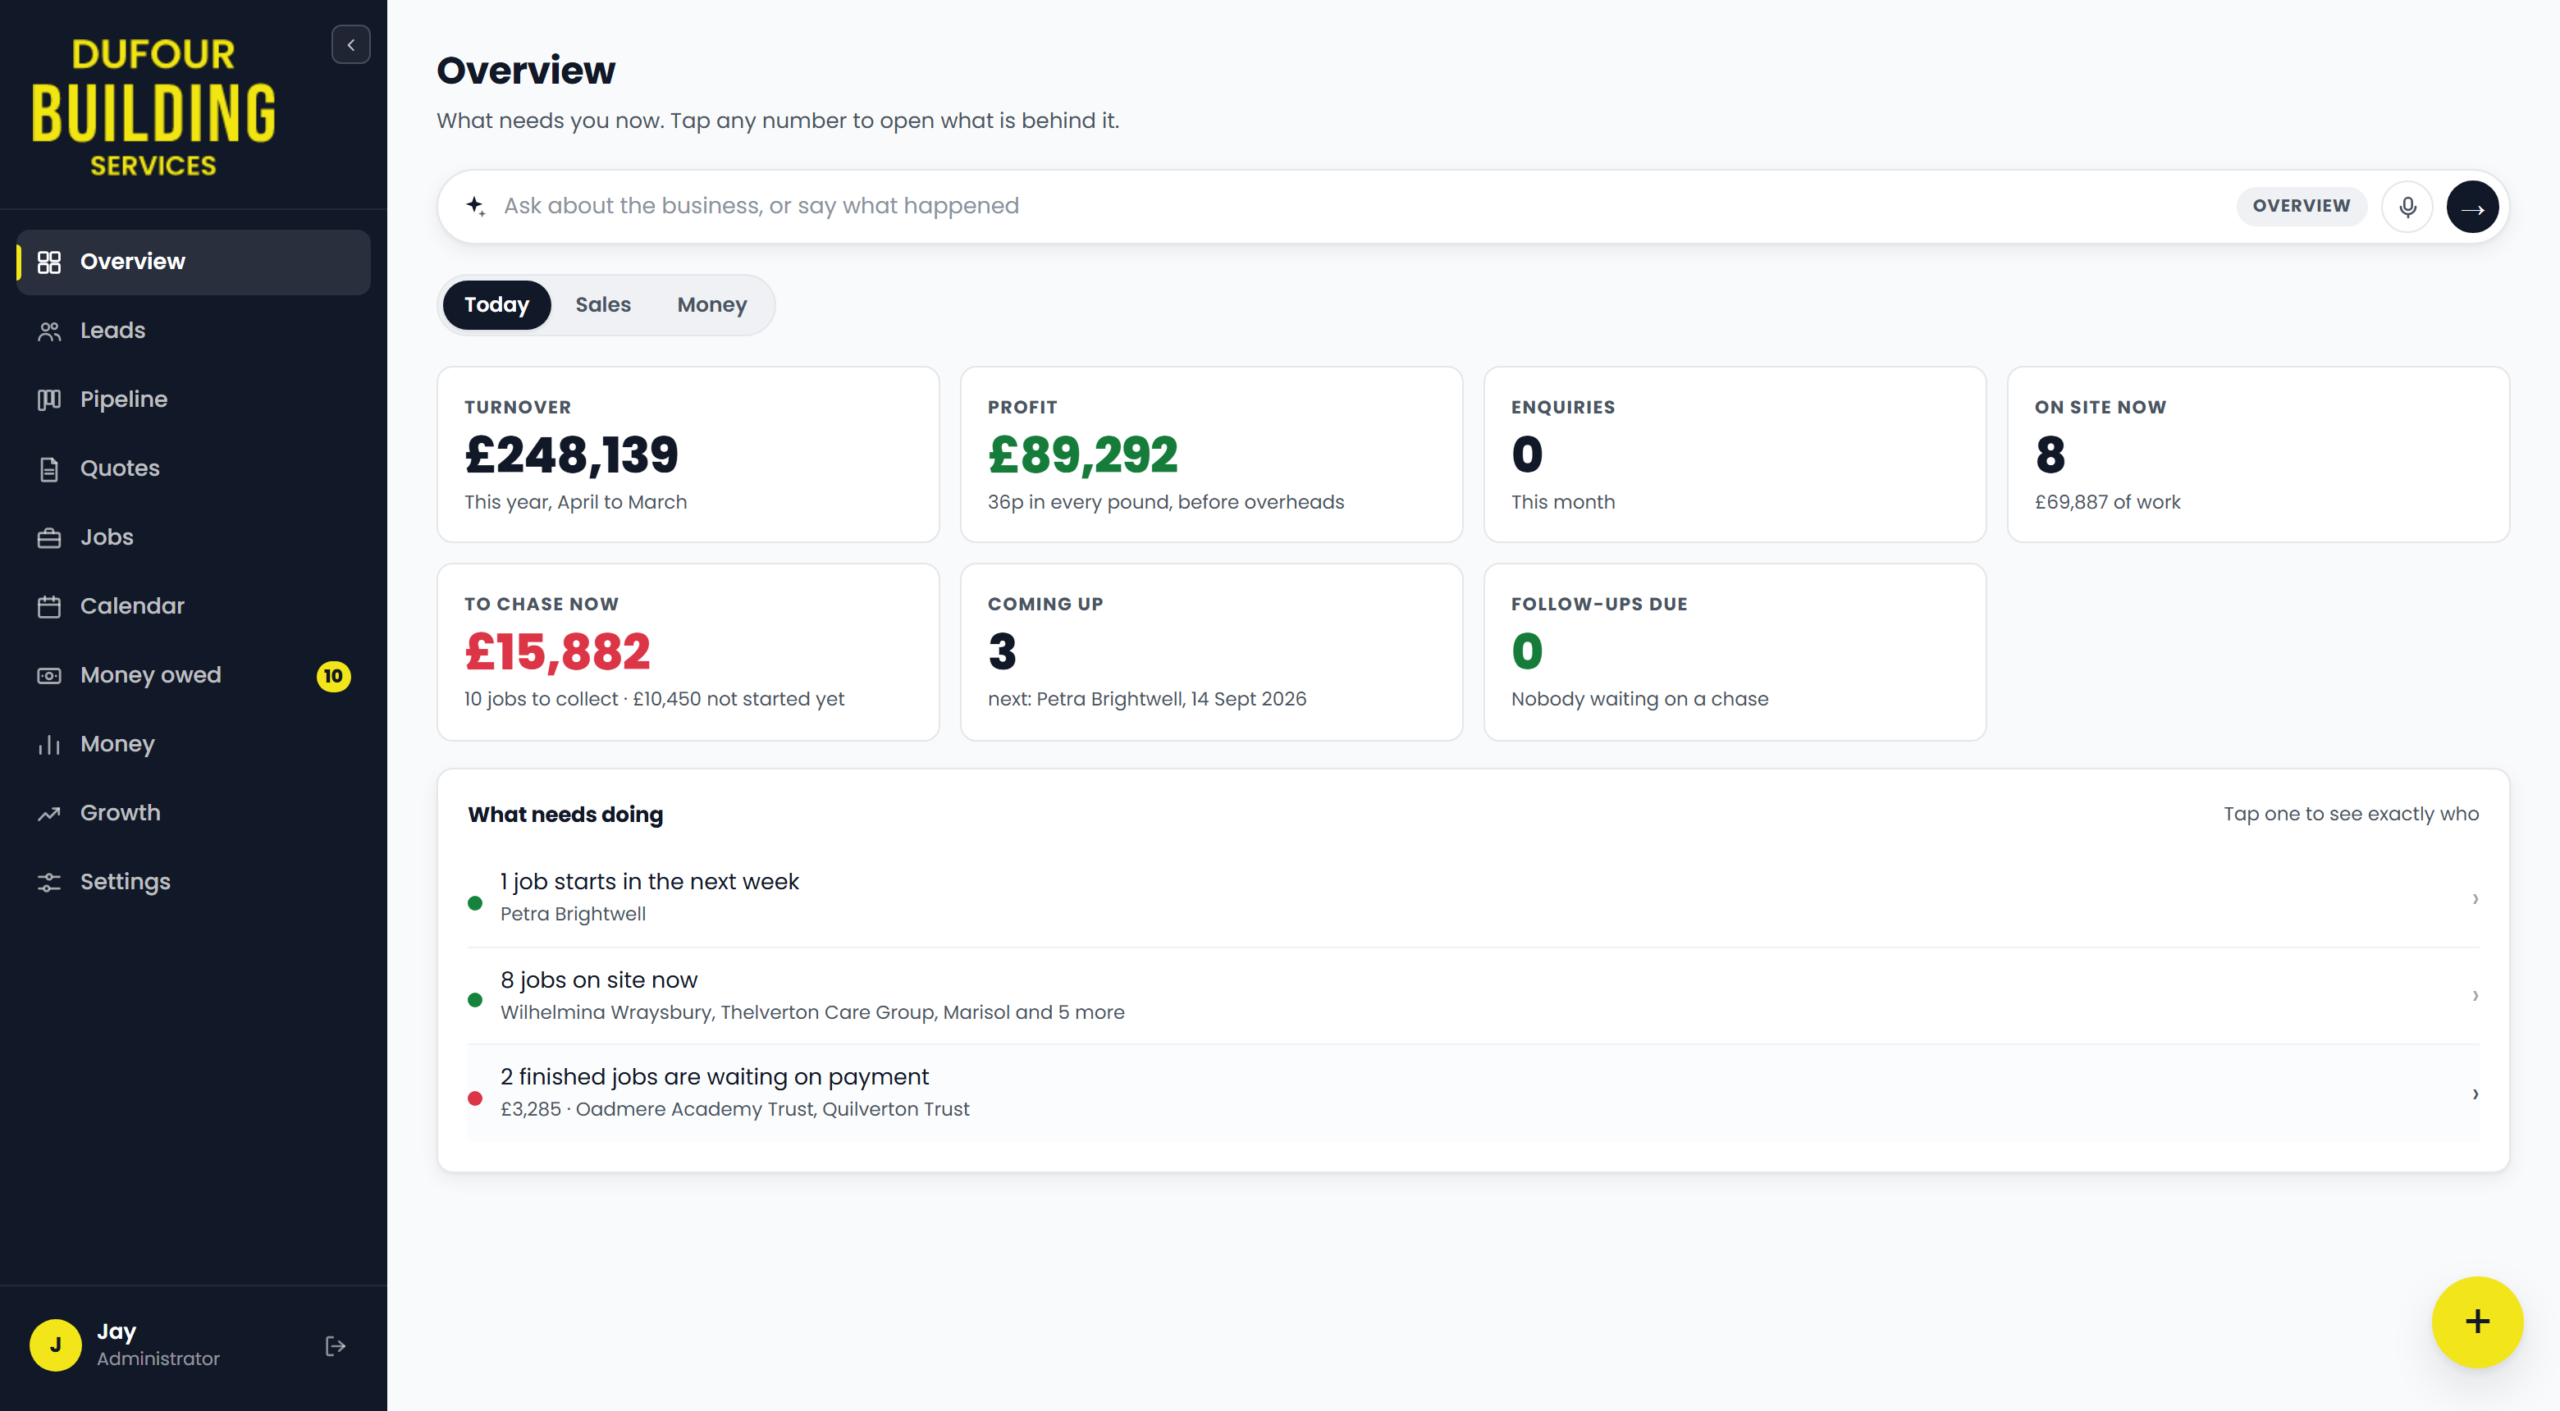This screenshot has height=1411, width=2560.
Task: Click the yellow plus floating button
Action: [2477, 1322]
